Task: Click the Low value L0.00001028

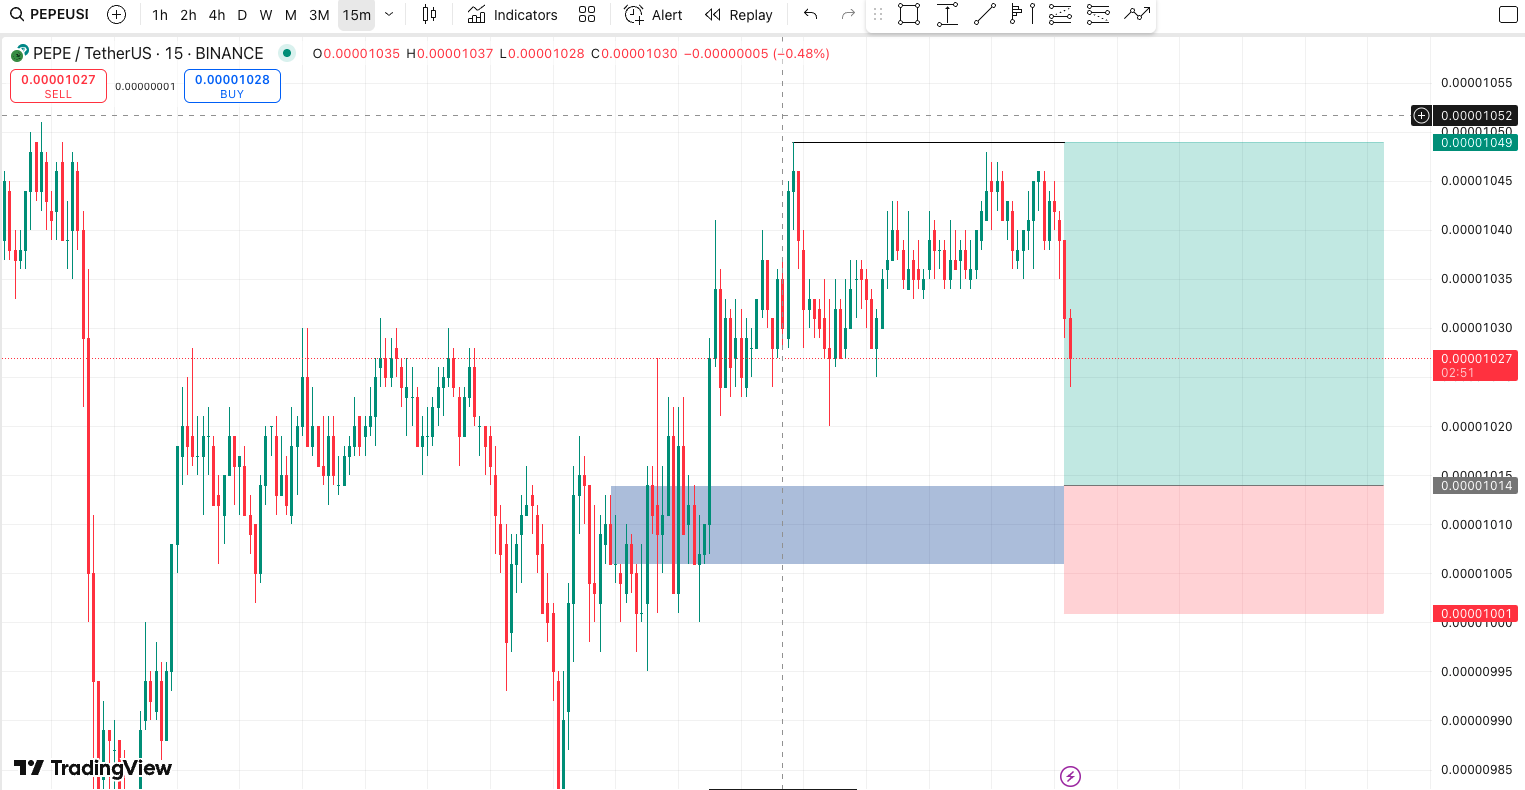Action: (x=541, y=54)
